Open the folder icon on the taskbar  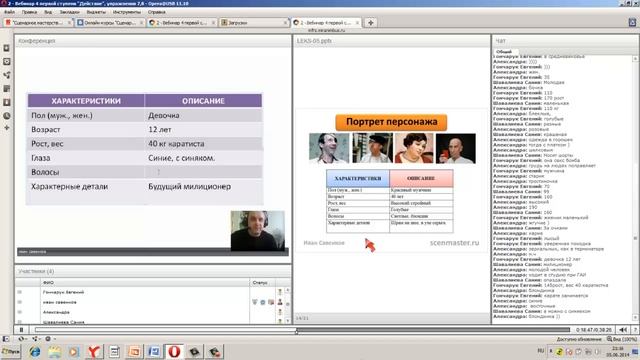55,351
